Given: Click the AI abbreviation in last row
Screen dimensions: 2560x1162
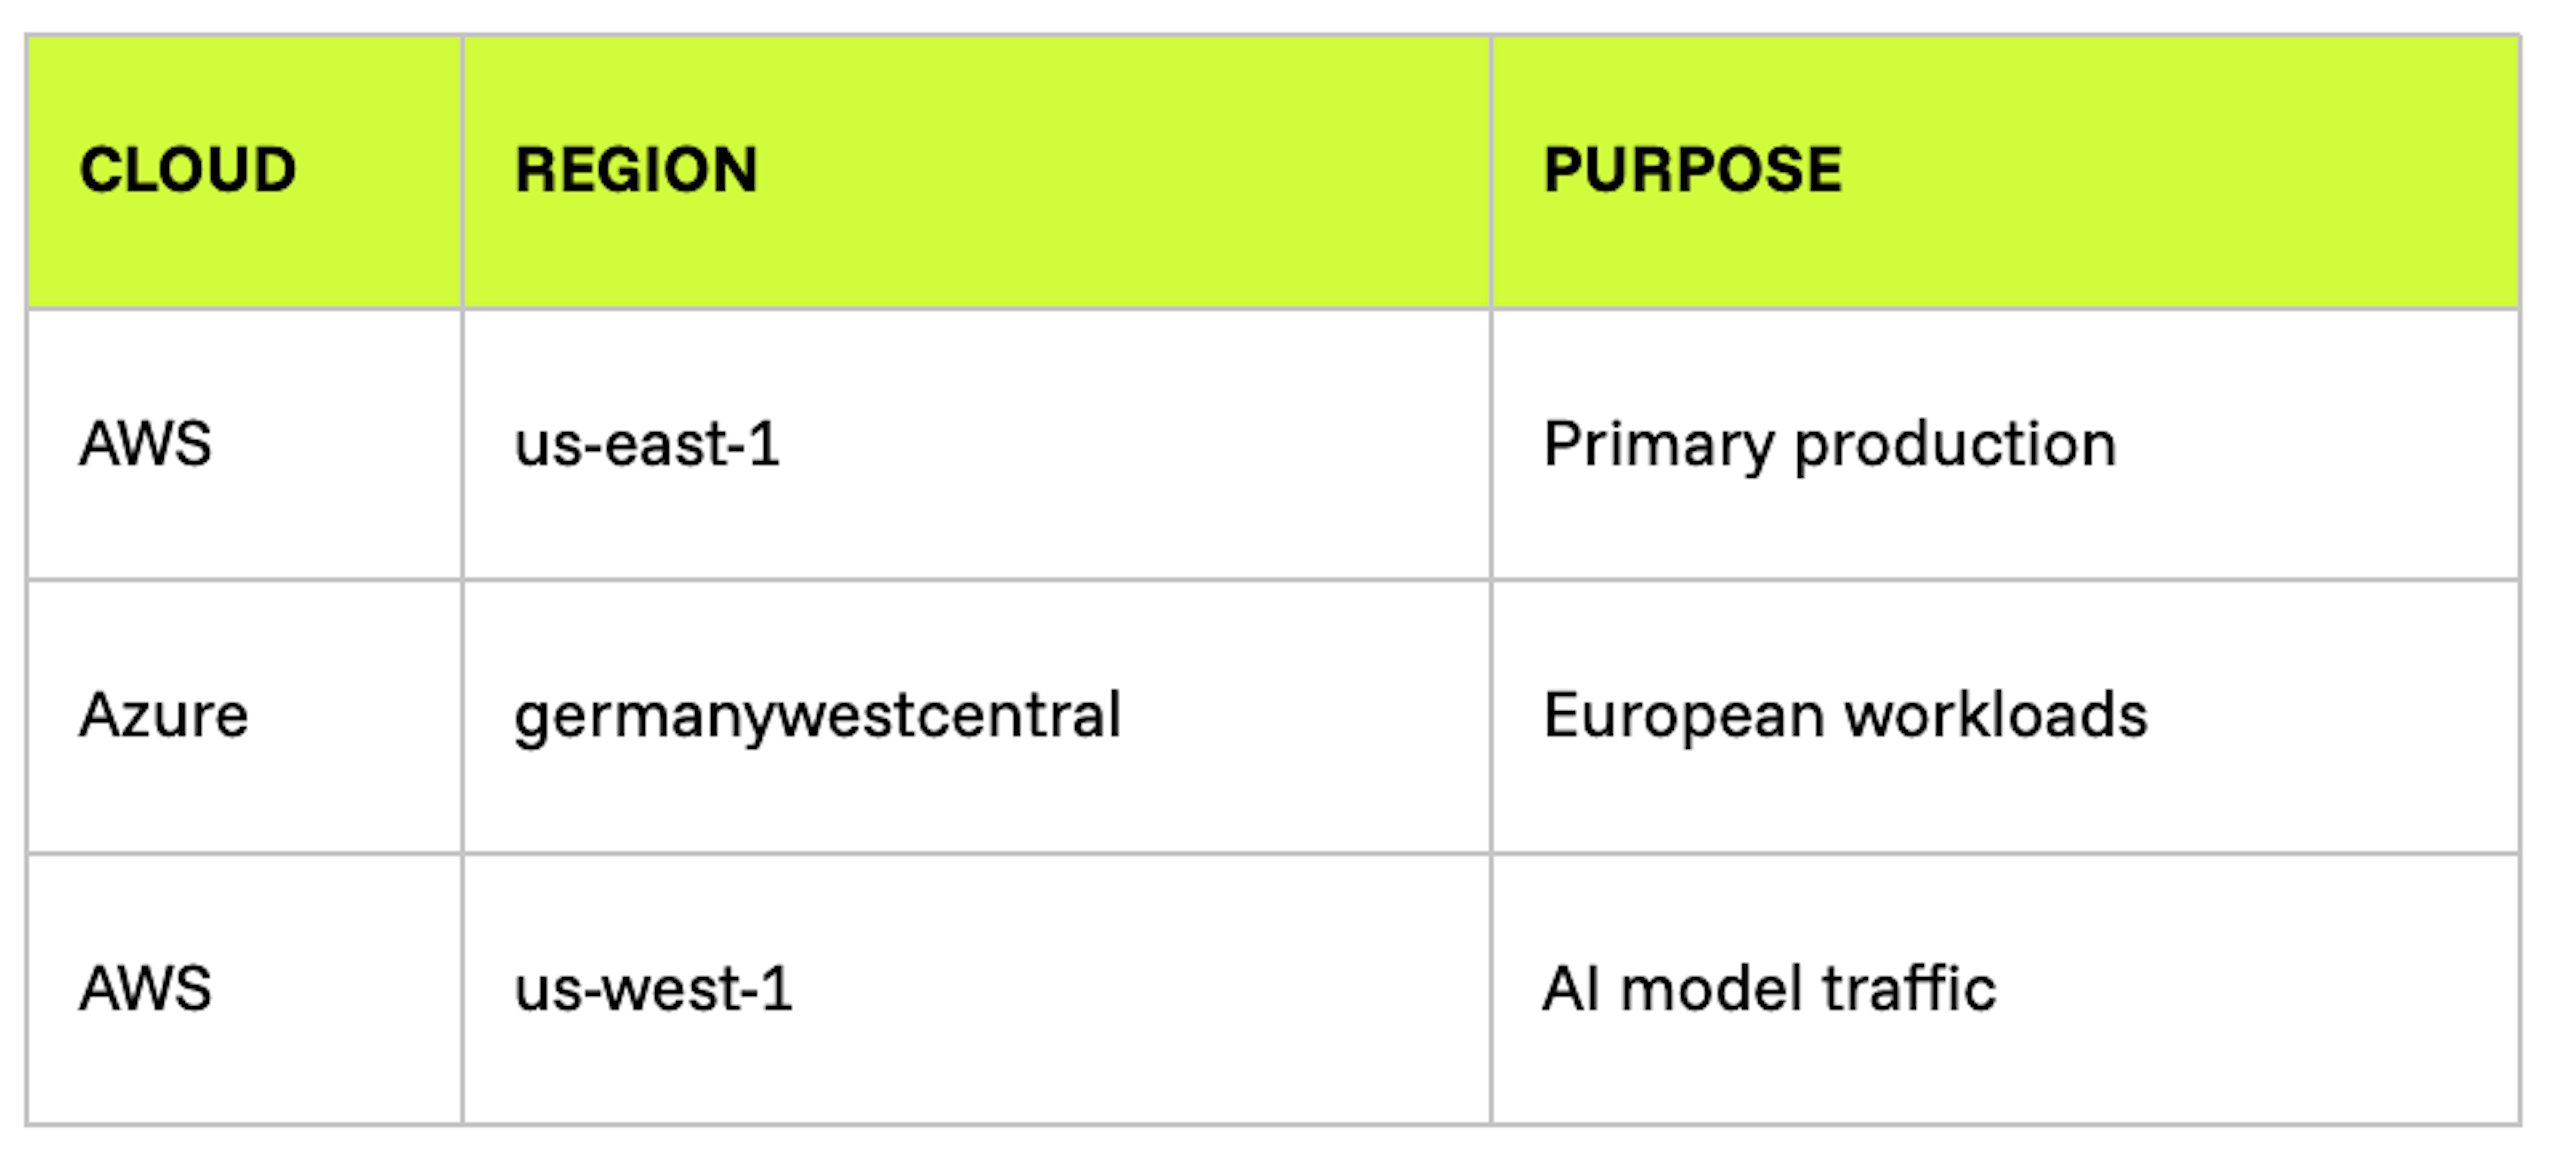Looking at the screenshot, I should 1572,988.
